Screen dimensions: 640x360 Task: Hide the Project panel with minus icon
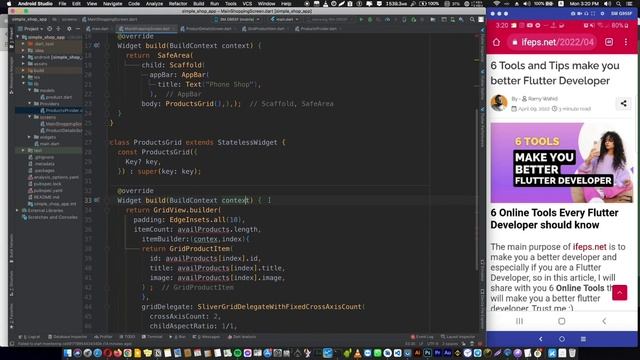(x=78, y=29)
